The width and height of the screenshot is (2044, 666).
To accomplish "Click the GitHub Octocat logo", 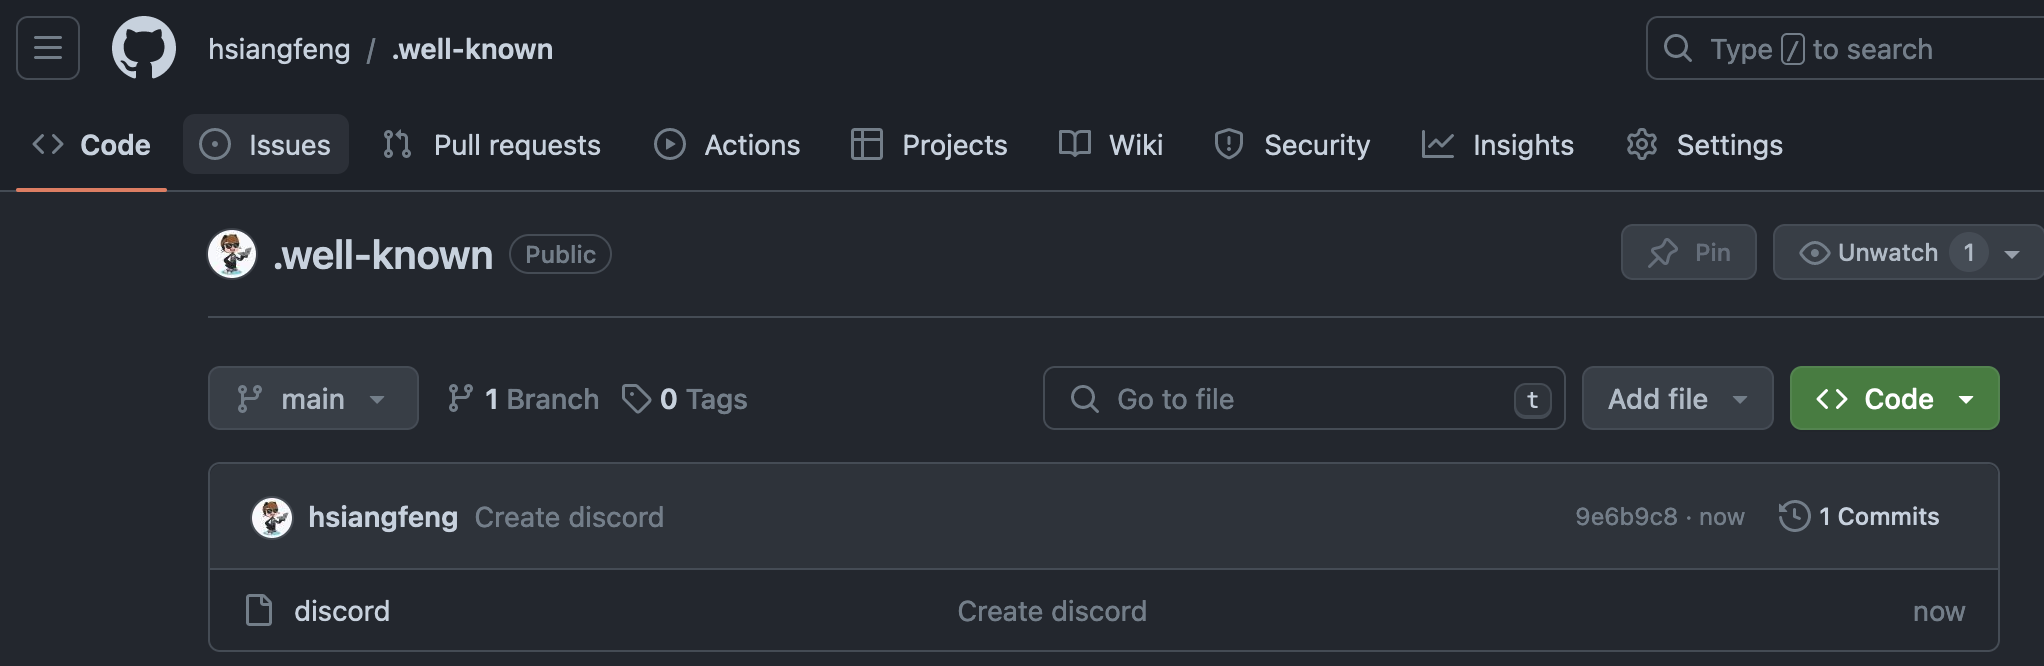I will point(143,48).
